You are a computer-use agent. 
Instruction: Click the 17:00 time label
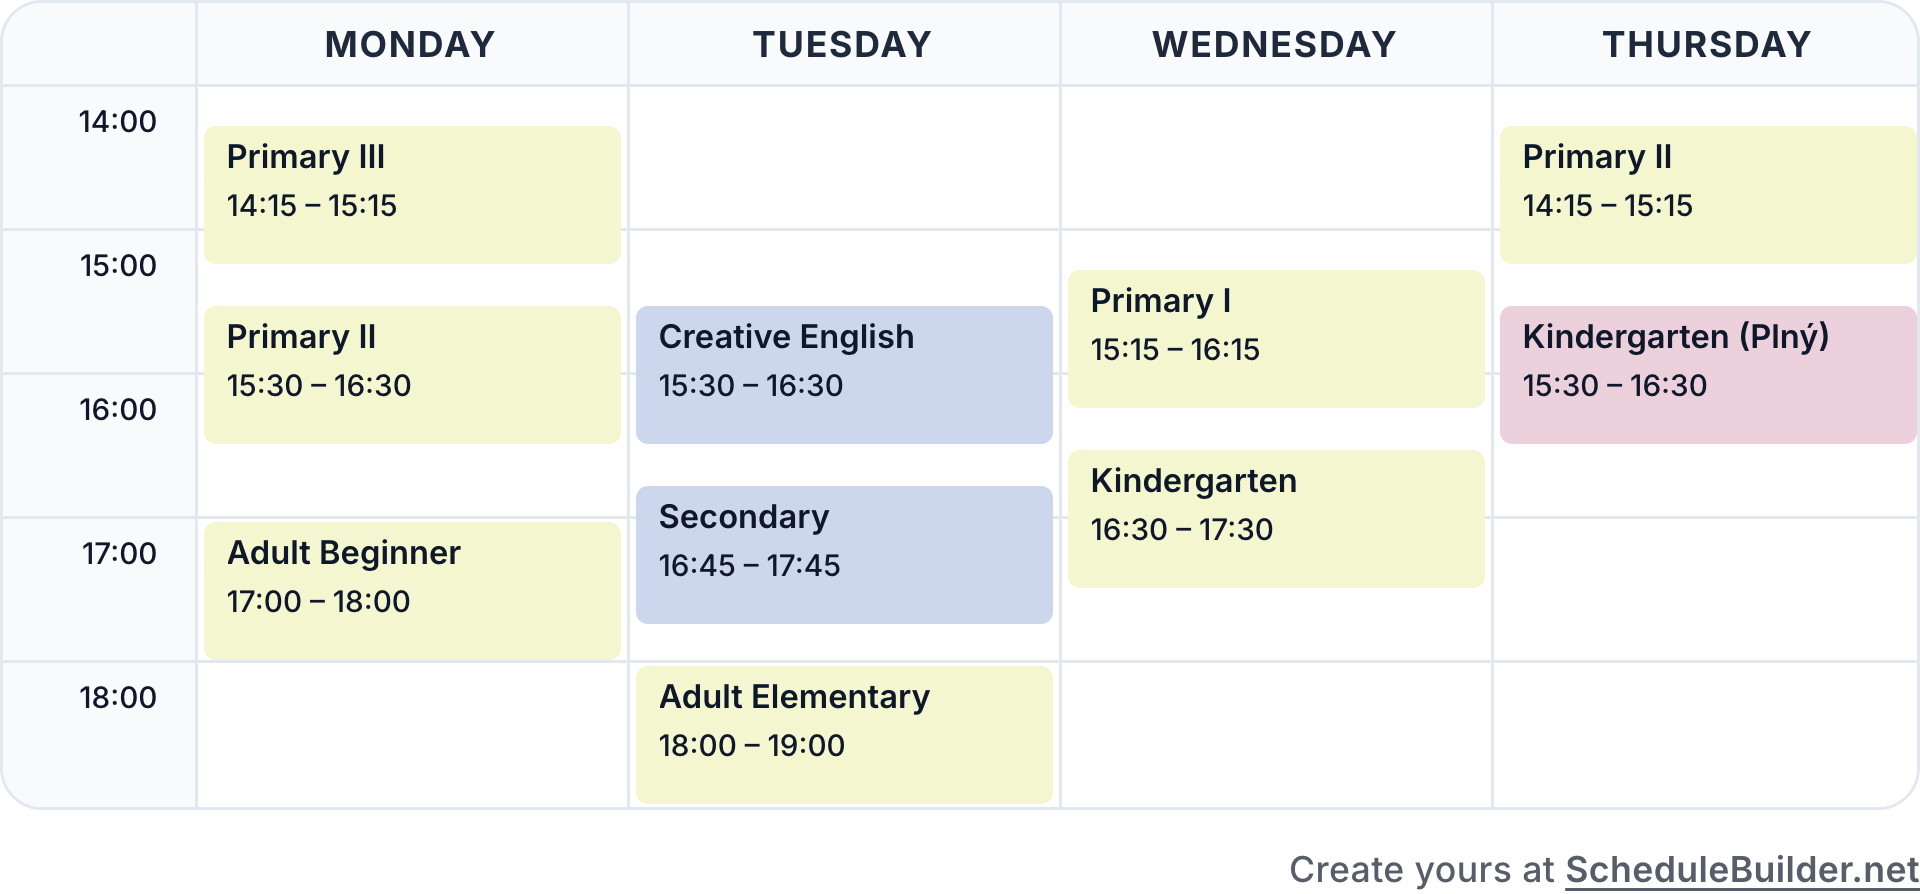(118, 554)
